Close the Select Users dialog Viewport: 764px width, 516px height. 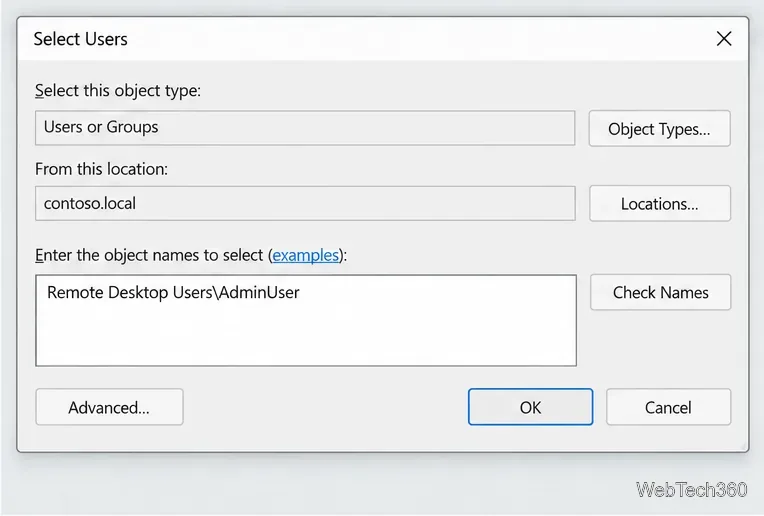pyautogui.click(x=724, y=38)
